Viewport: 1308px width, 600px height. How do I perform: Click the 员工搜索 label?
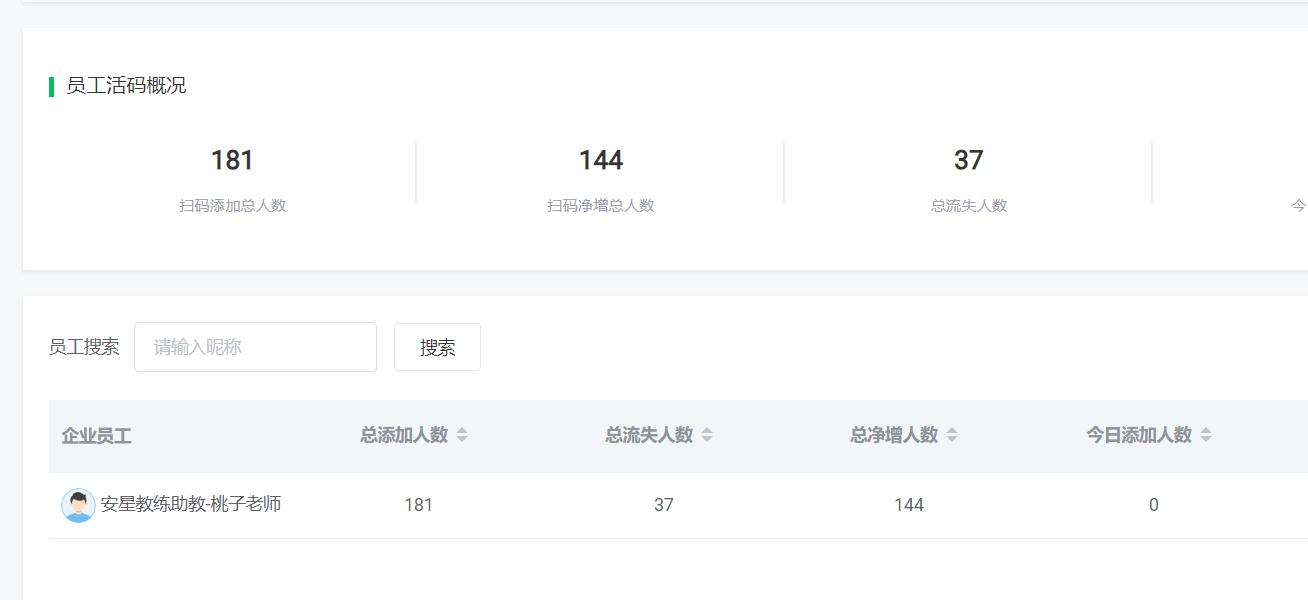[84, 347]
